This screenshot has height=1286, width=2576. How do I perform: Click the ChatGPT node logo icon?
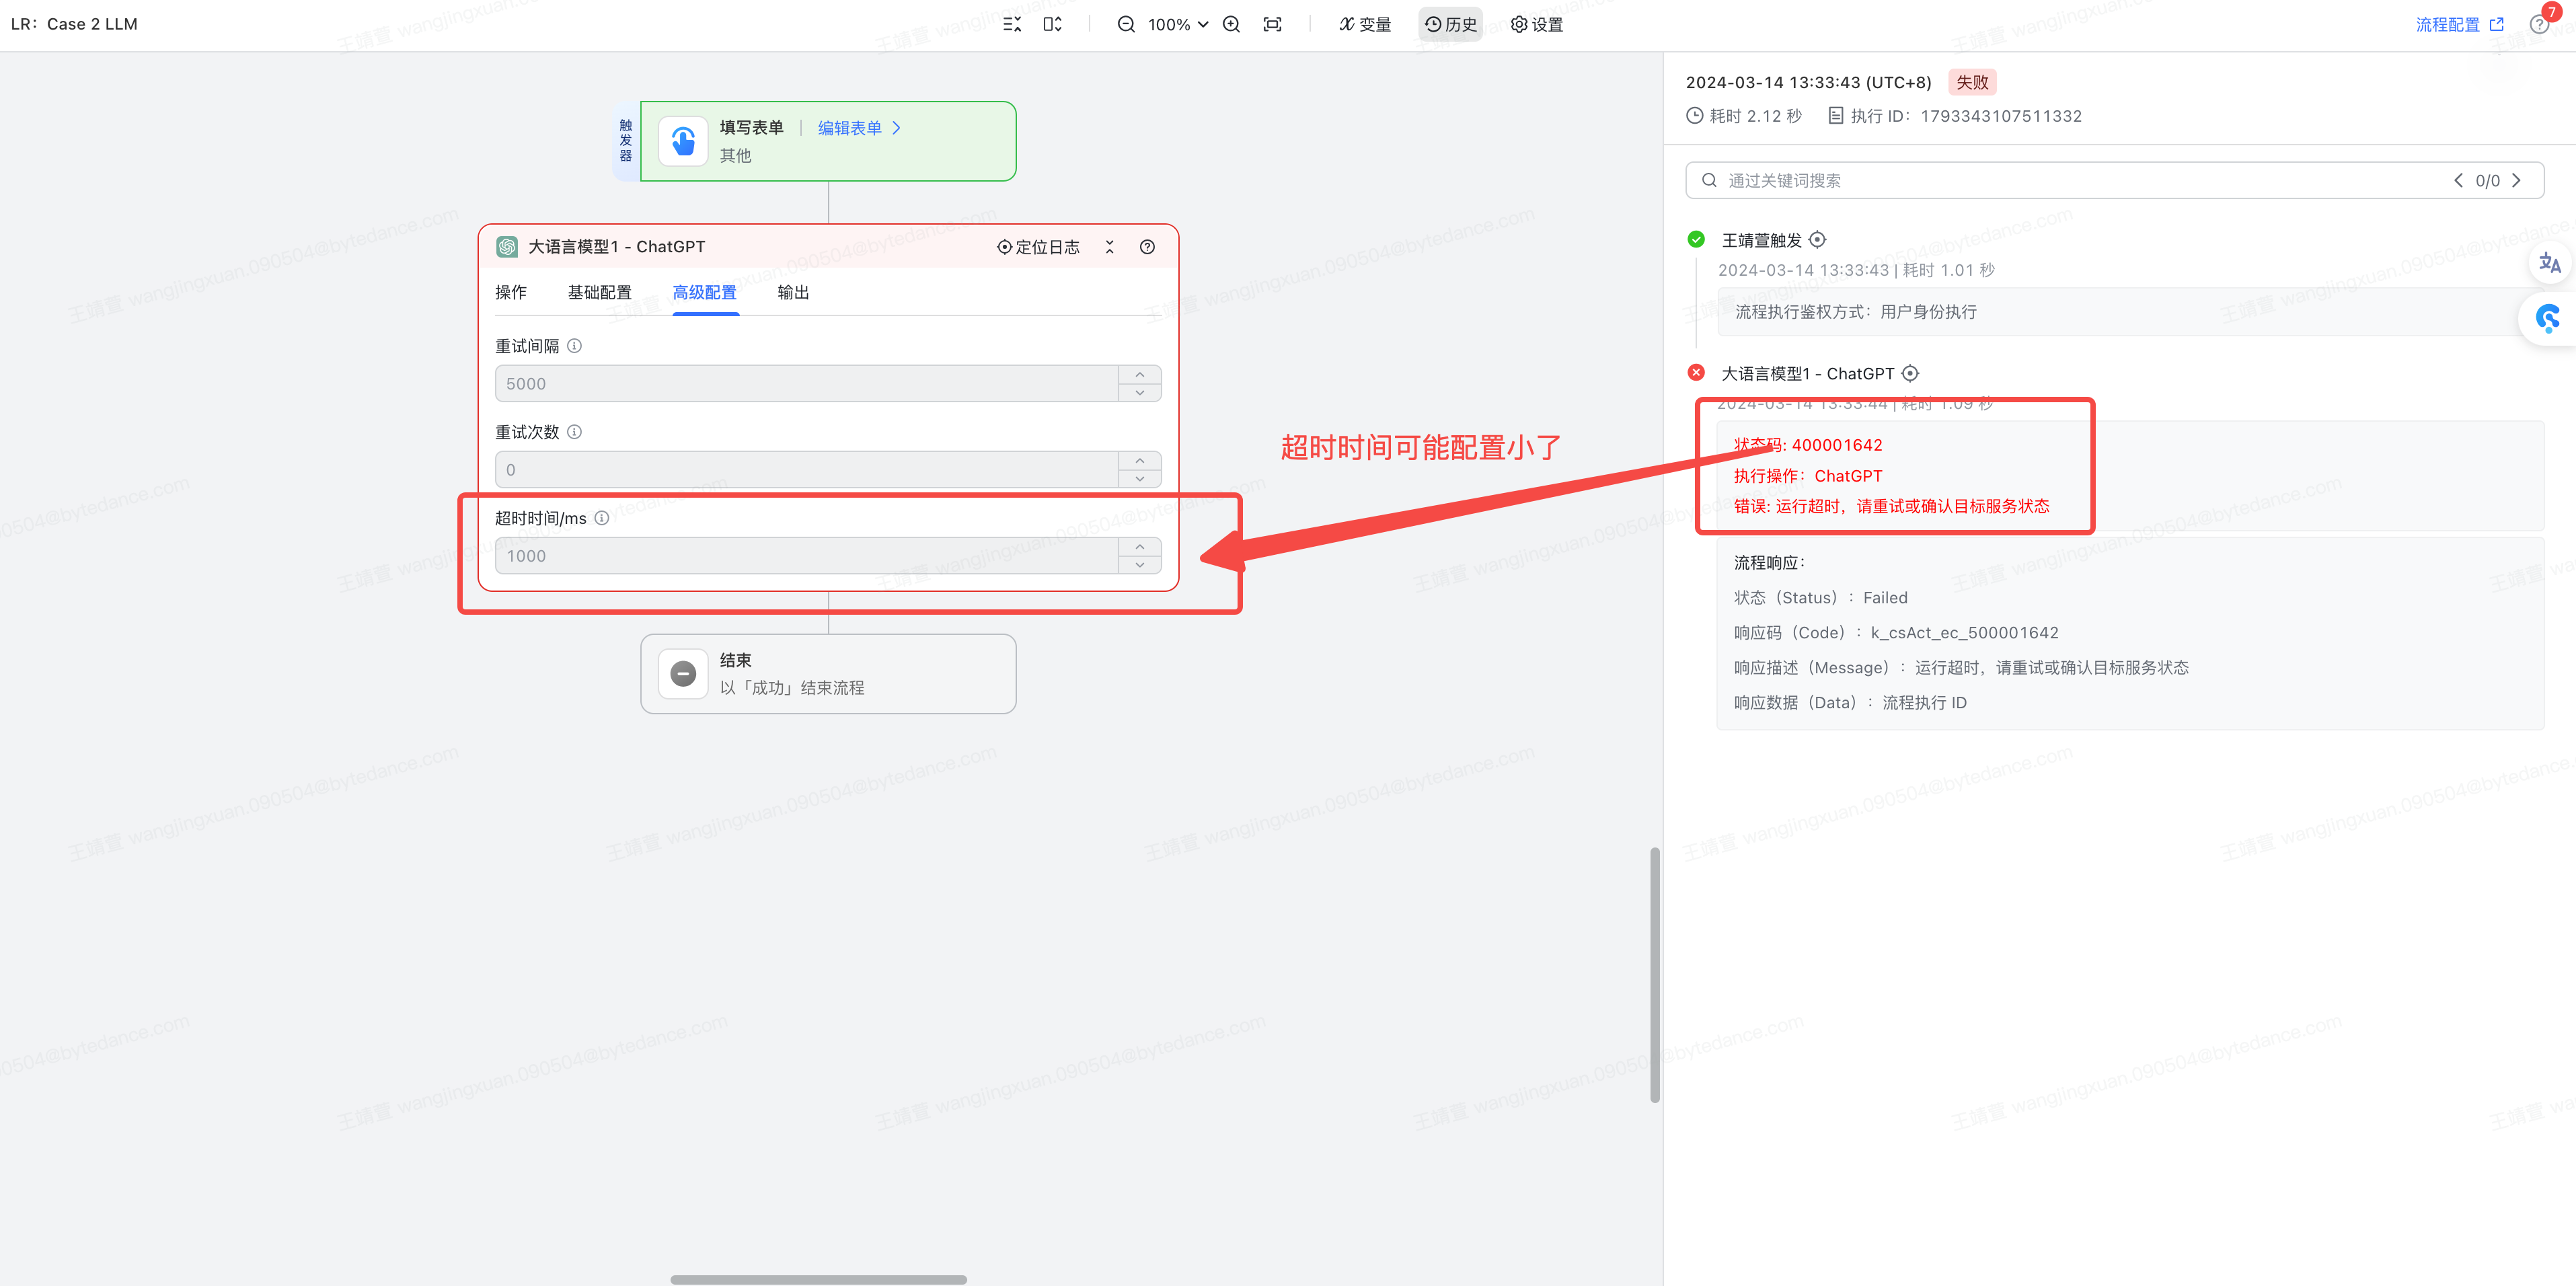click(507, 247)
